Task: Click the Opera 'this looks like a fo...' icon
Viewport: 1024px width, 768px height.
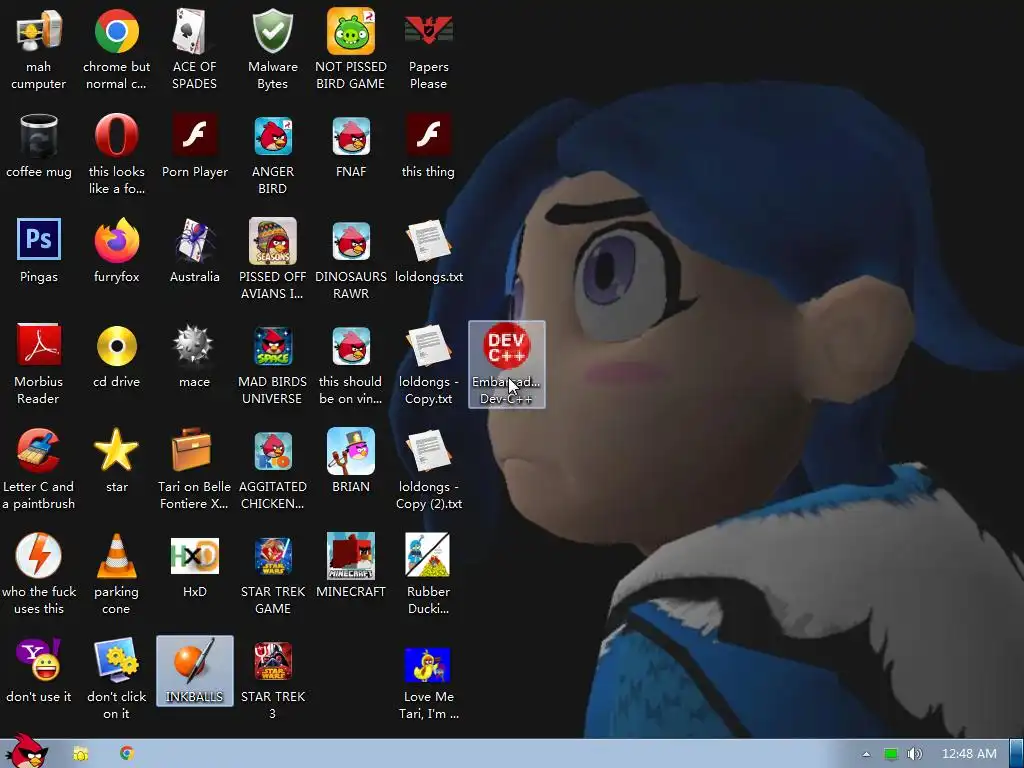Action: [116, 154]
